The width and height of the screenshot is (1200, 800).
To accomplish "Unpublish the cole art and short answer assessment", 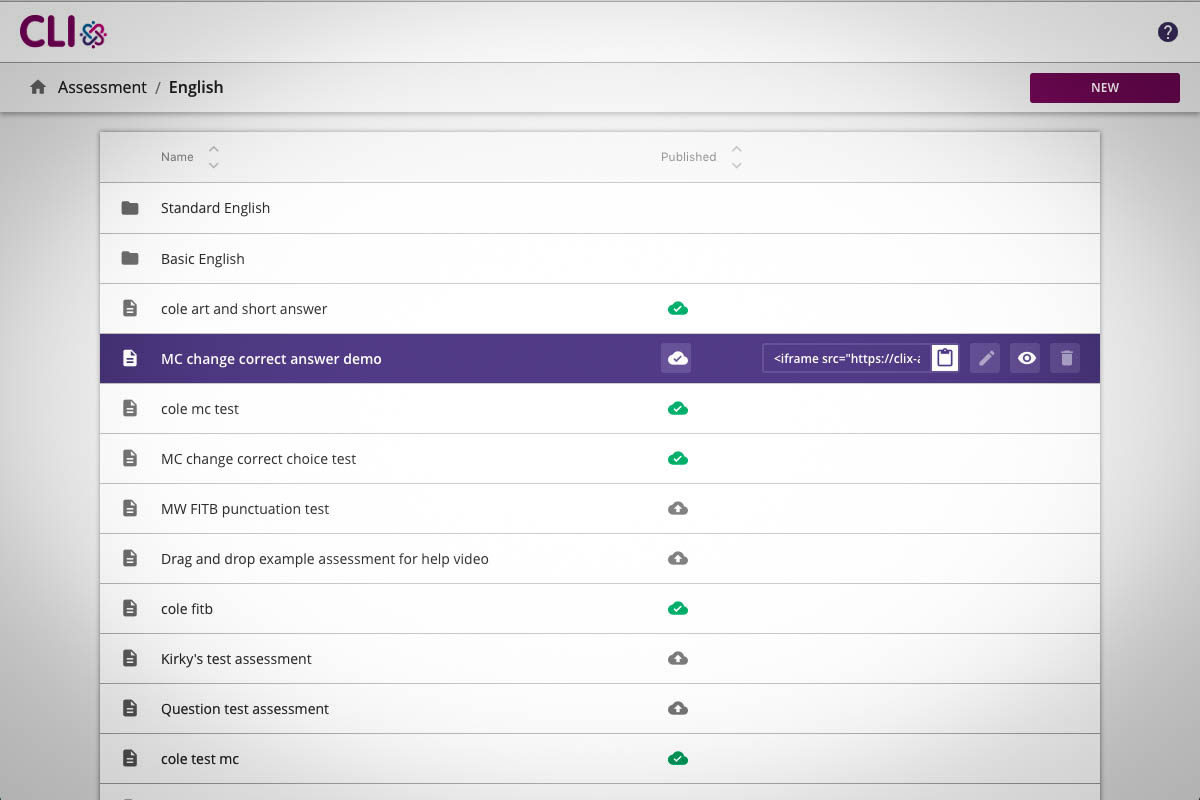I will point(677,308).
